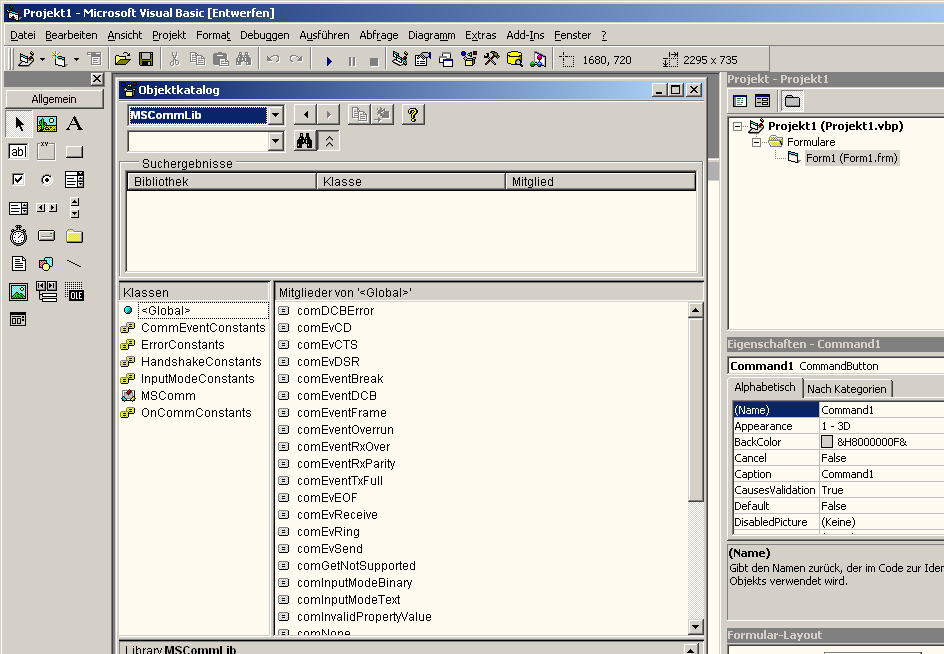Open the search text dropdown arrow
This screenshot has height=654, width=944.
tap(275, 141)
